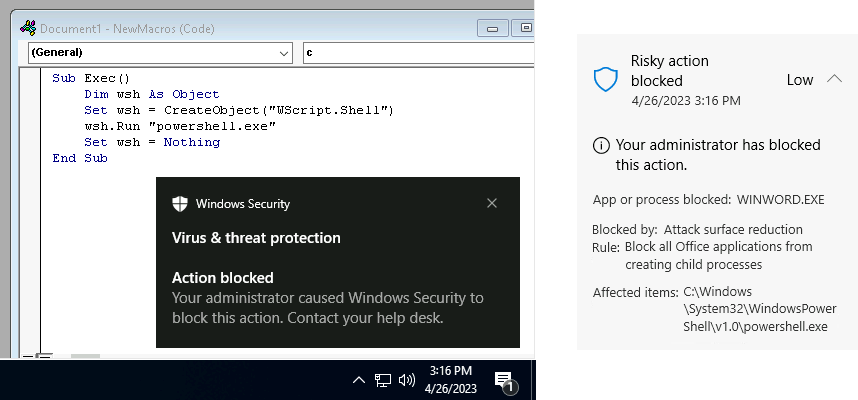The image size is (858, 400).
Task: Restore the NewMacros code window size
Action: click(523, 29)
